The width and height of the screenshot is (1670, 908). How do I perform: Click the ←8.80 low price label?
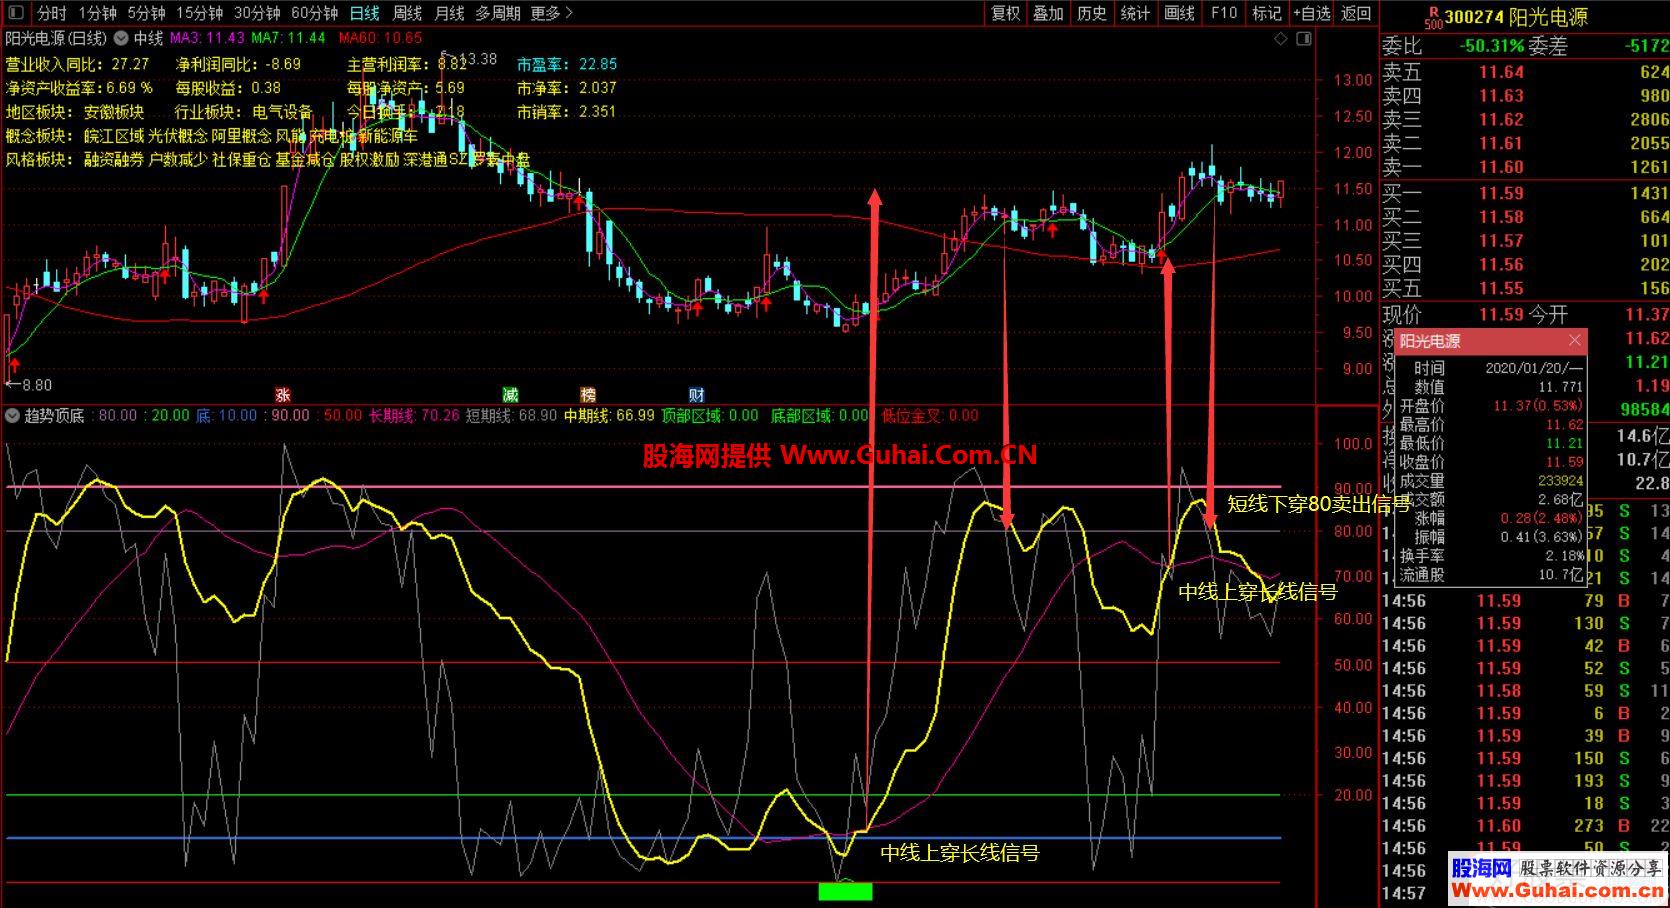(x=28, y=385)
